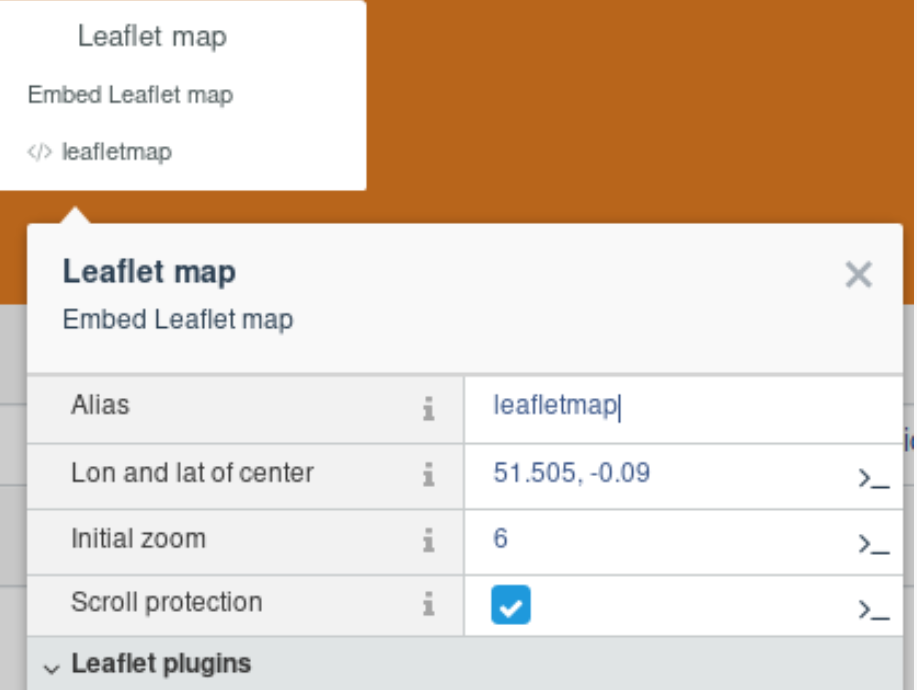Click info icon next to Alias
Image resolution: width=918 pixels, height=690 pixels.
pos(429,408)
